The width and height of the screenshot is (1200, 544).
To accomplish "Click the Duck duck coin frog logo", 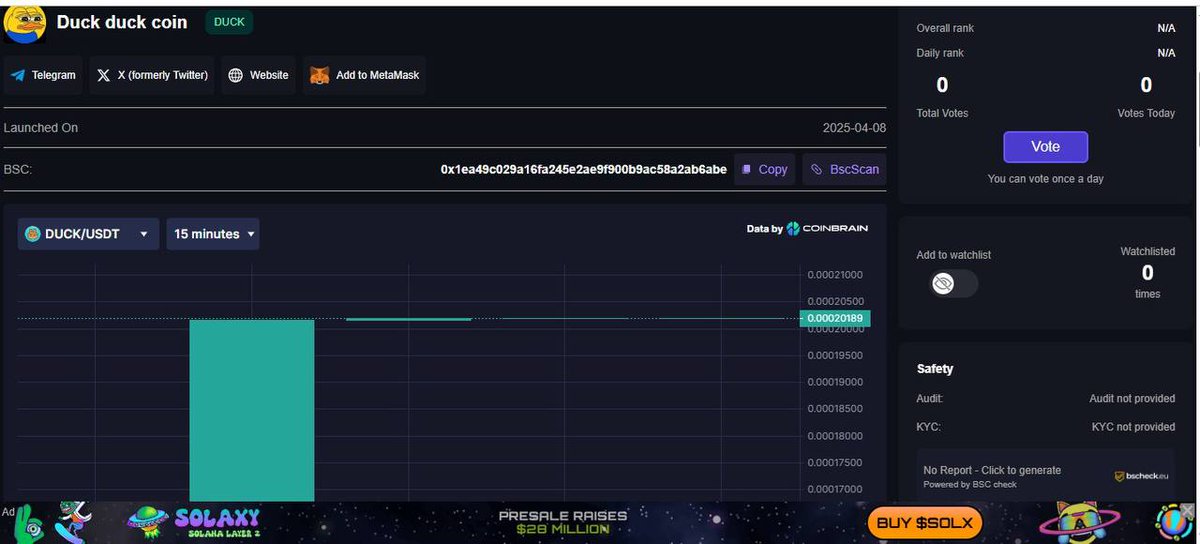I will pyautogui.click(x=24, y=24).
